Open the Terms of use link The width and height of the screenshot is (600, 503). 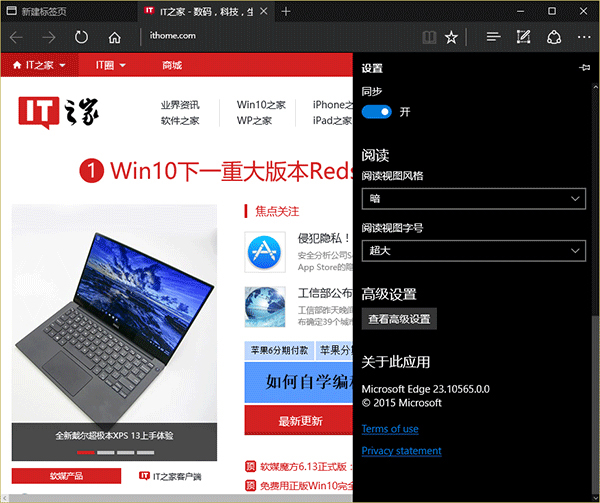click(x=390, y=429)
